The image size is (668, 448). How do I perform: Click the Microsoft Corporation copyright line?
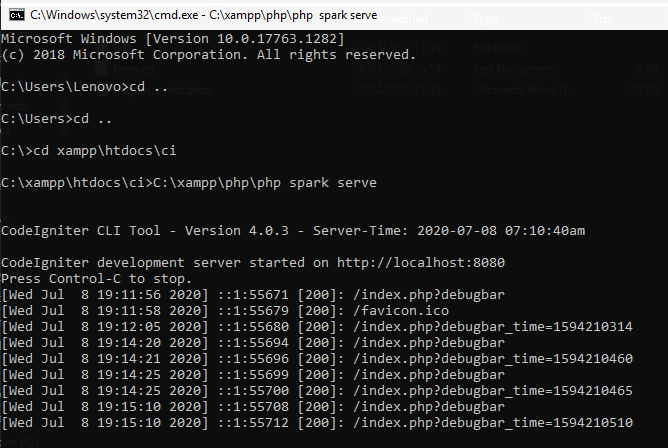208,55
